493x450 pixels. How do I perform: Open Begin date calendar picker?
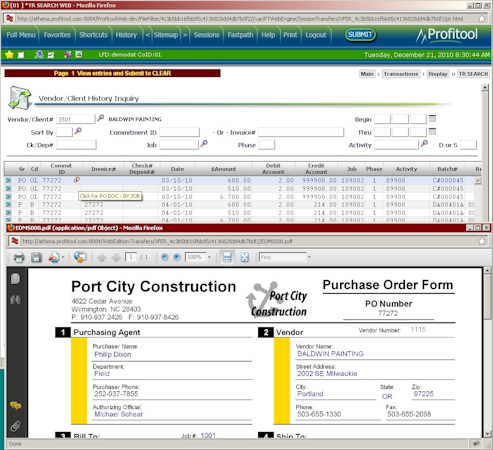pyautogui.click(x=432, y=118)
